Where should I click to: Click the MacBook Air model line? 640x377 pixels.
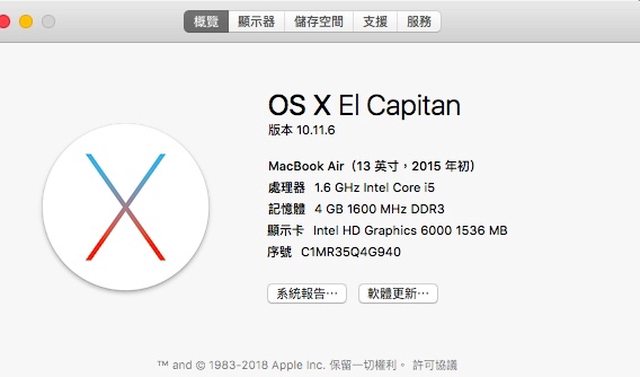pyautogui.click(x=371, y=166)
